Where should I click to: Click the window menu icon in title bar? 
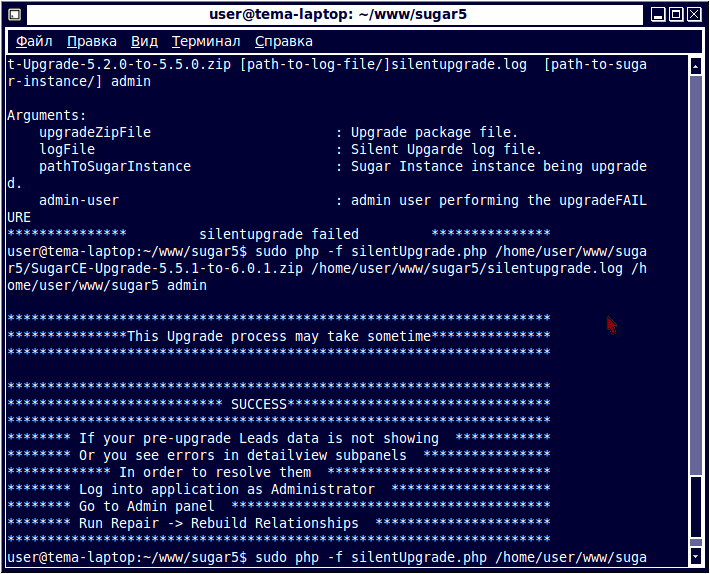(14, 14)
